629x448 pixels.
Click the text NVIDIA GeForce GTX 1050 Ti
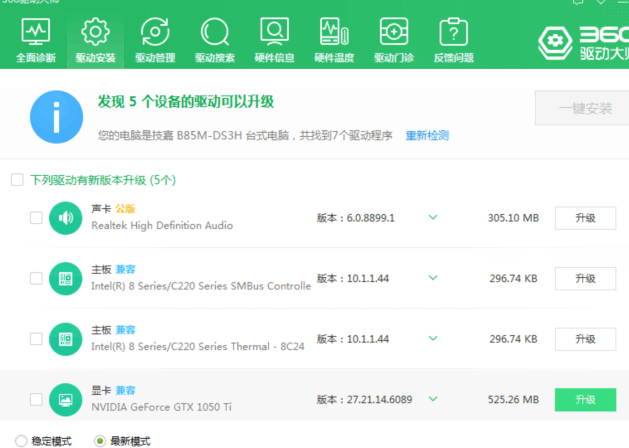[161, 407]
